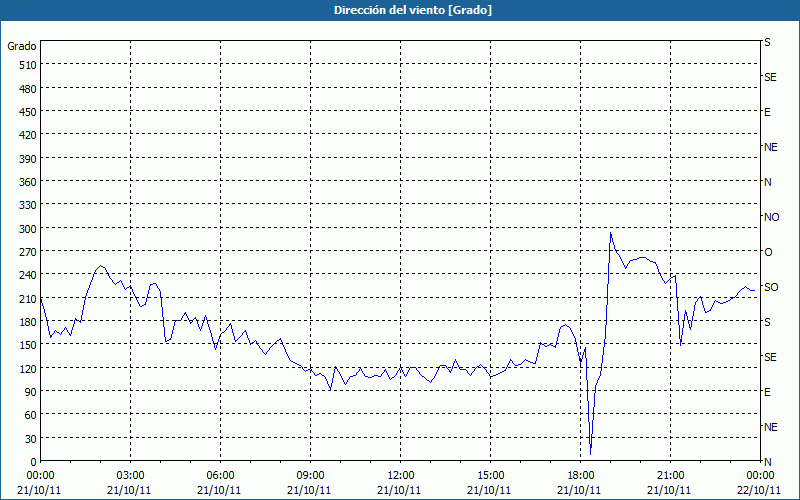The height and width of the screenshot is (500, 800).
Task: Select the 00:00 label above date 21/10/11
Action: tap(40, 476)
